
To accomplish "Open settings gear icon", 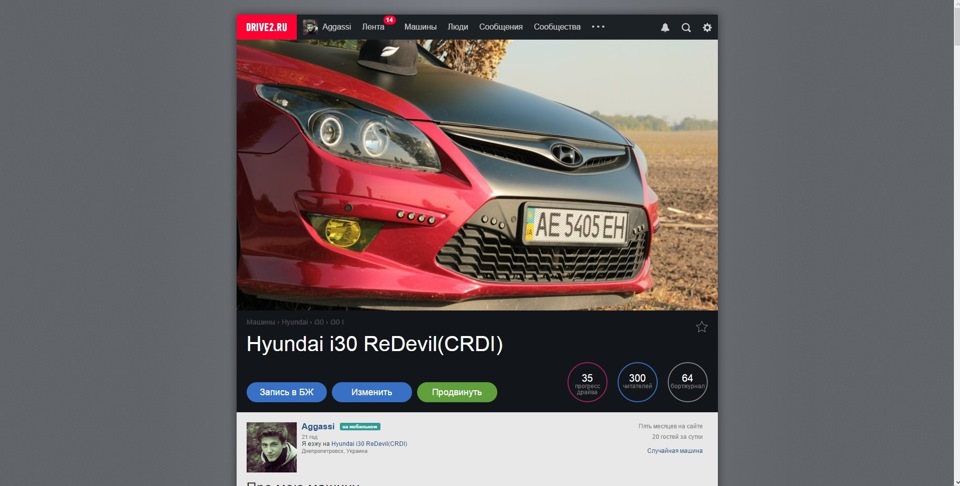I will [x=707, y=28].
